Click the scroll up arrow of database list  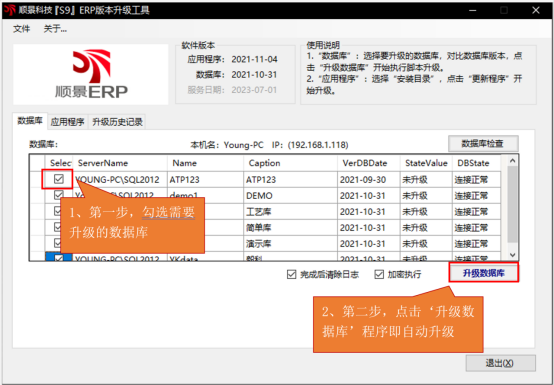tap(513, 161)
